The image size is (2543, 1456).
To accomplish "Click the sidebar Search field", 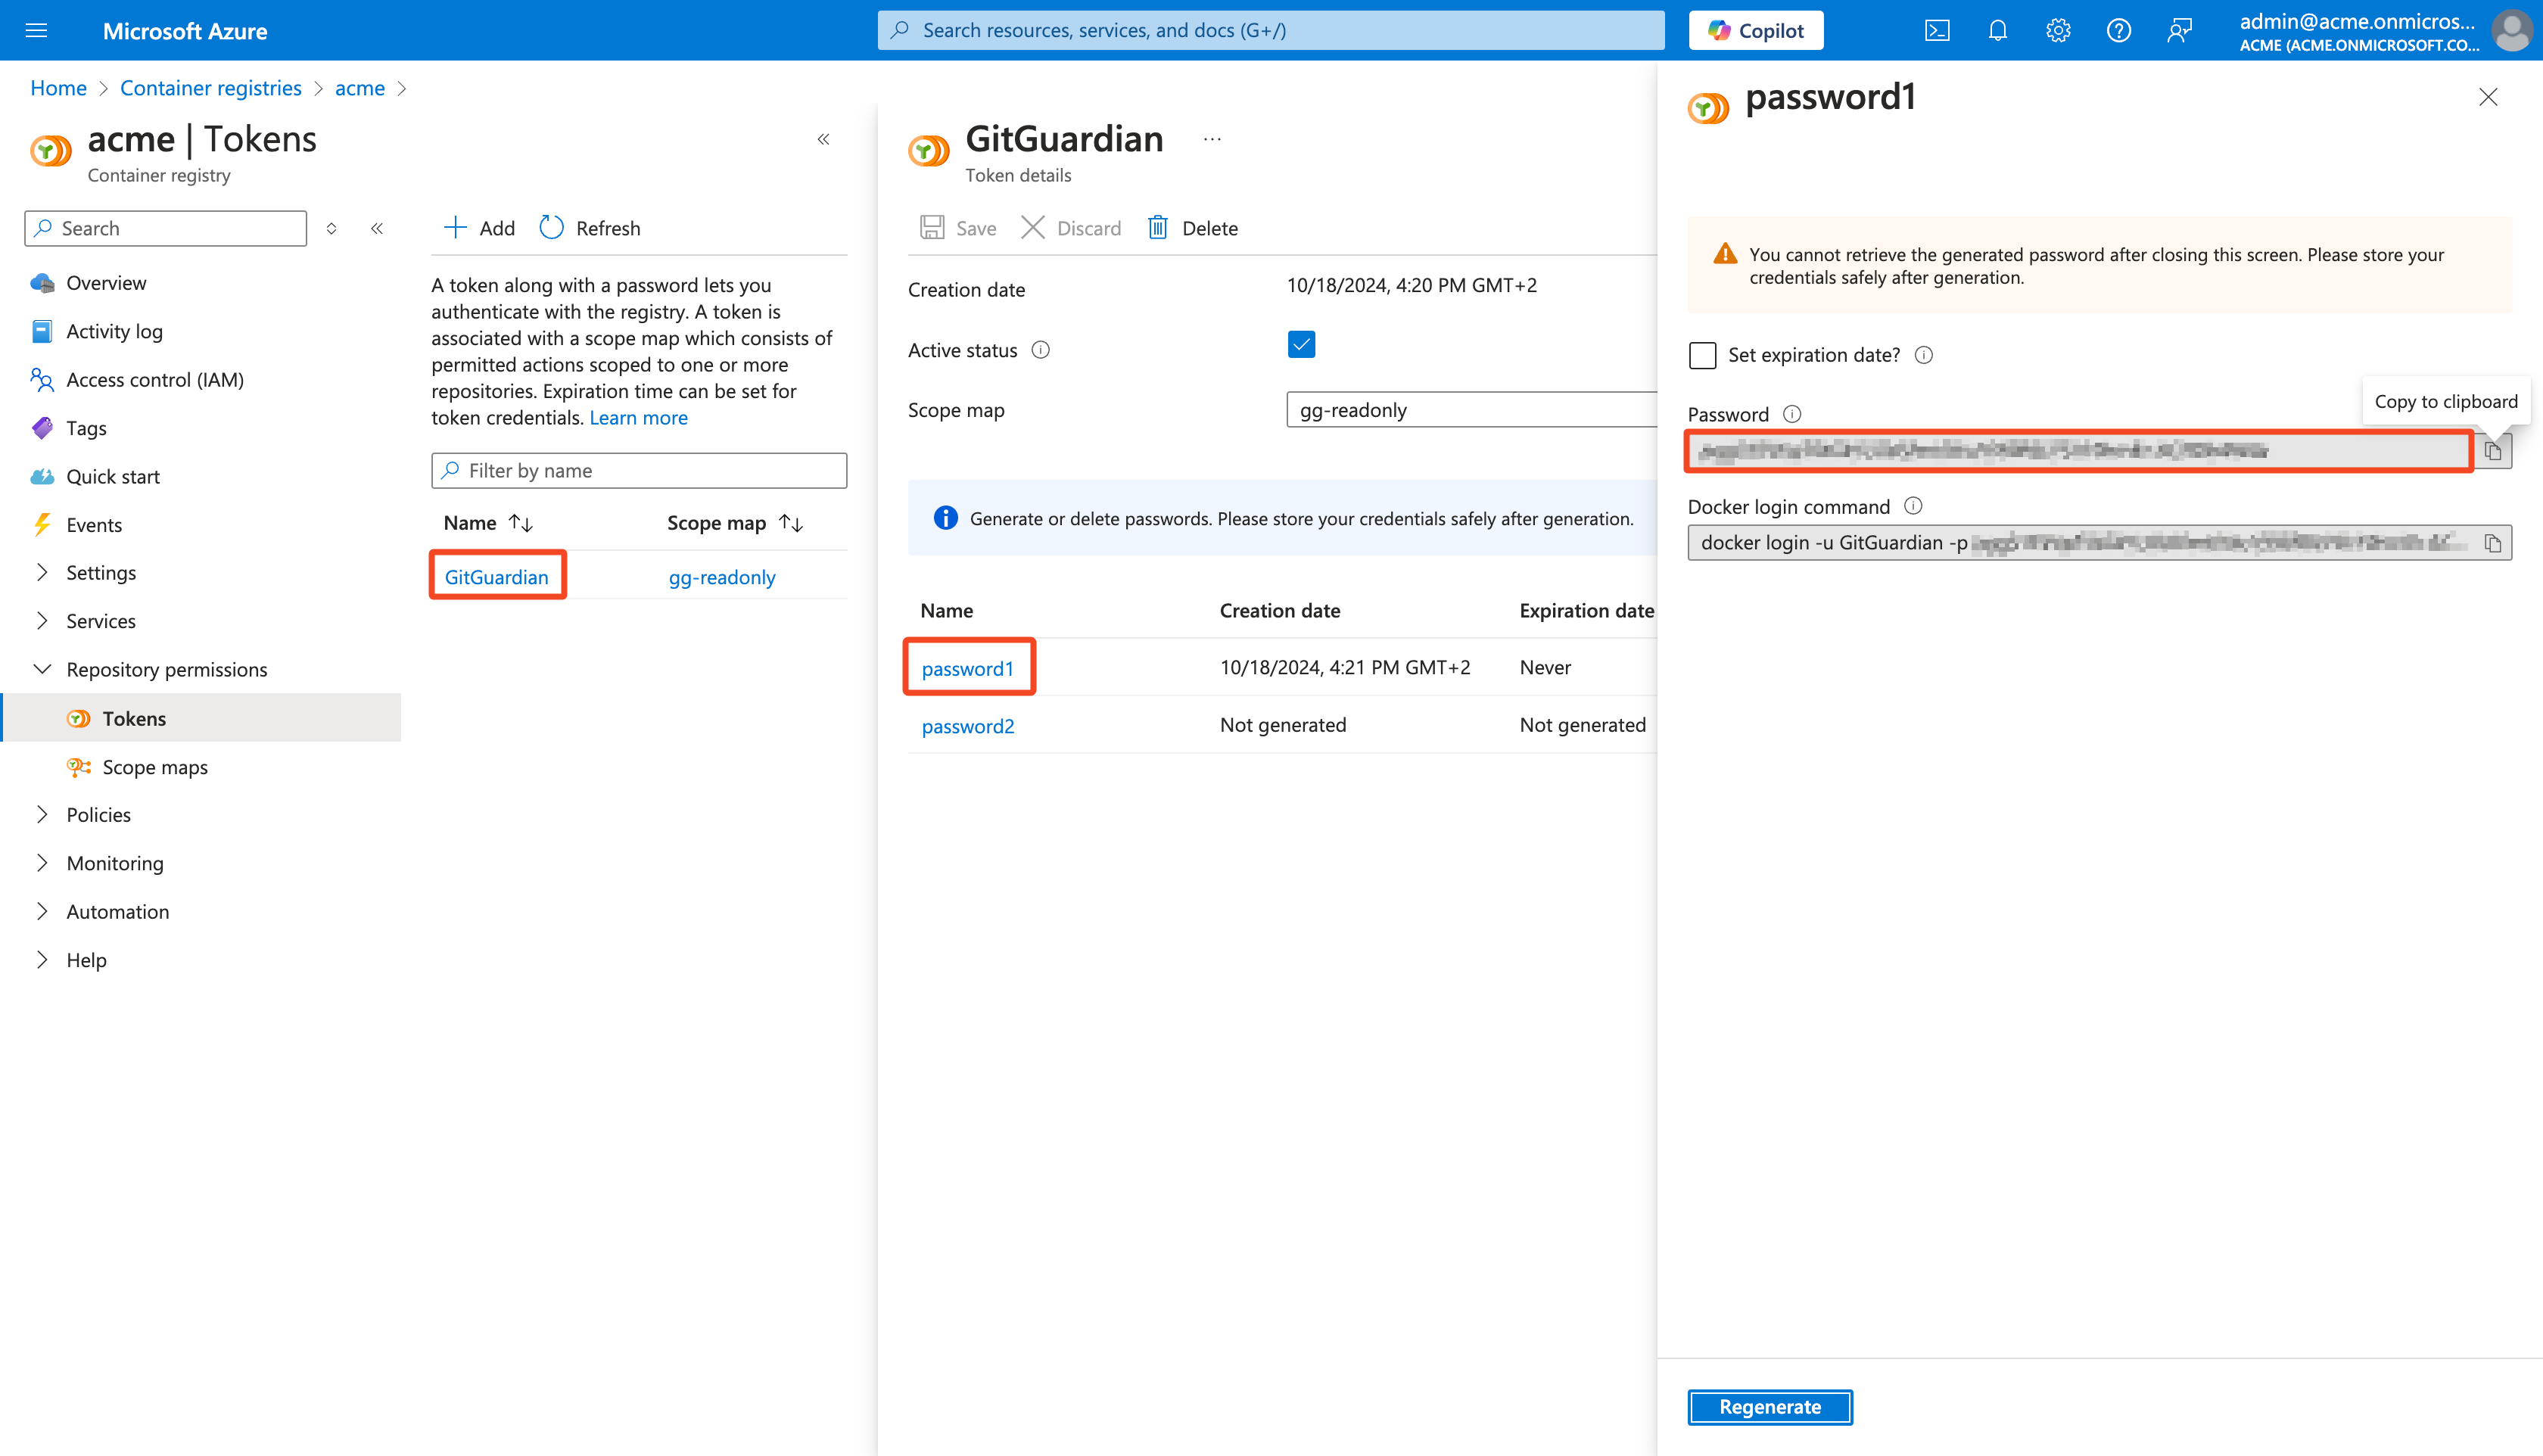I will (x=165, y=228).
